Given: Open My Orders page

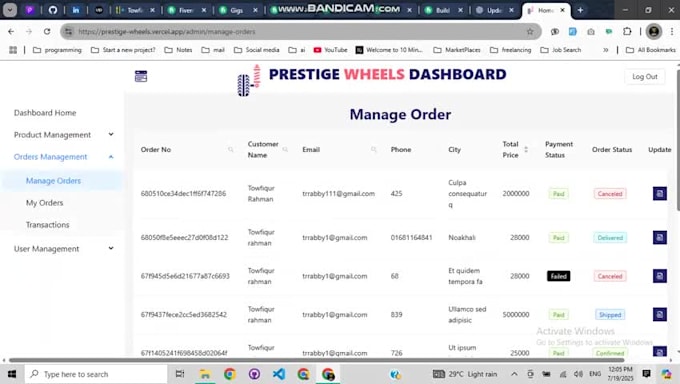Looking at the screenshot, I should 45,203.
